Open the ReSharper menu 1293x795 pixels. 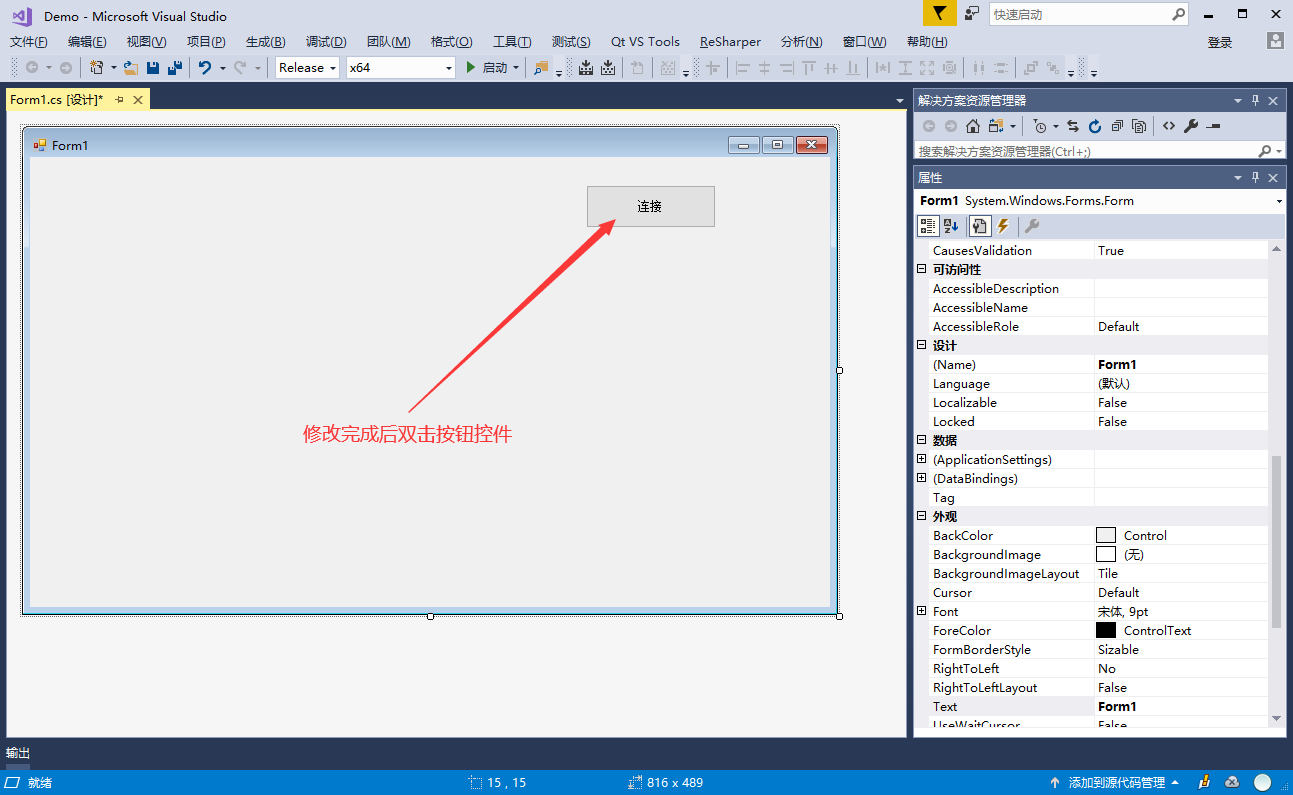click(730, 42)
